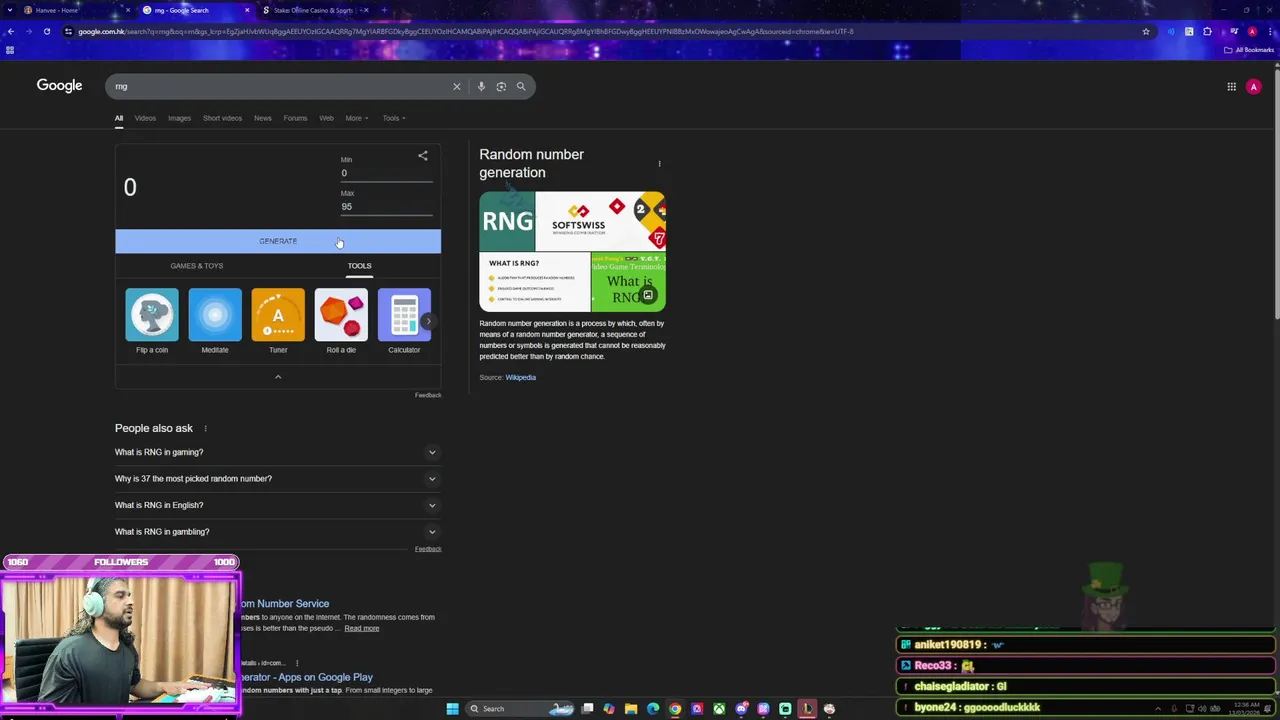Open Google Lens image search
Viewport: 1280px width, 720px height.
[x=501, y=86]
